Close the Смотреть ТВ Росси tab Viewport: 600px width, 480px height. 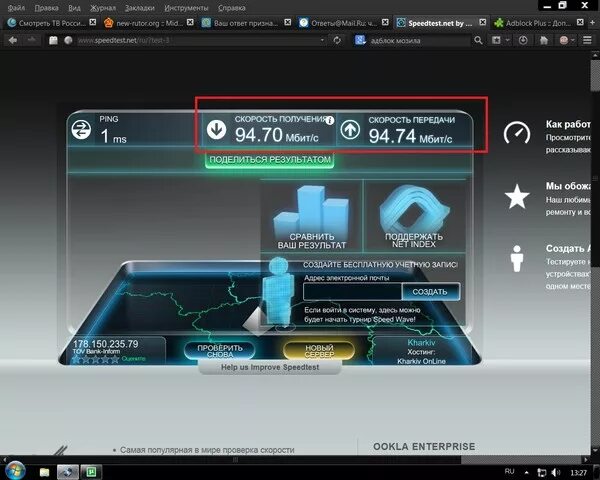(93, 22)
